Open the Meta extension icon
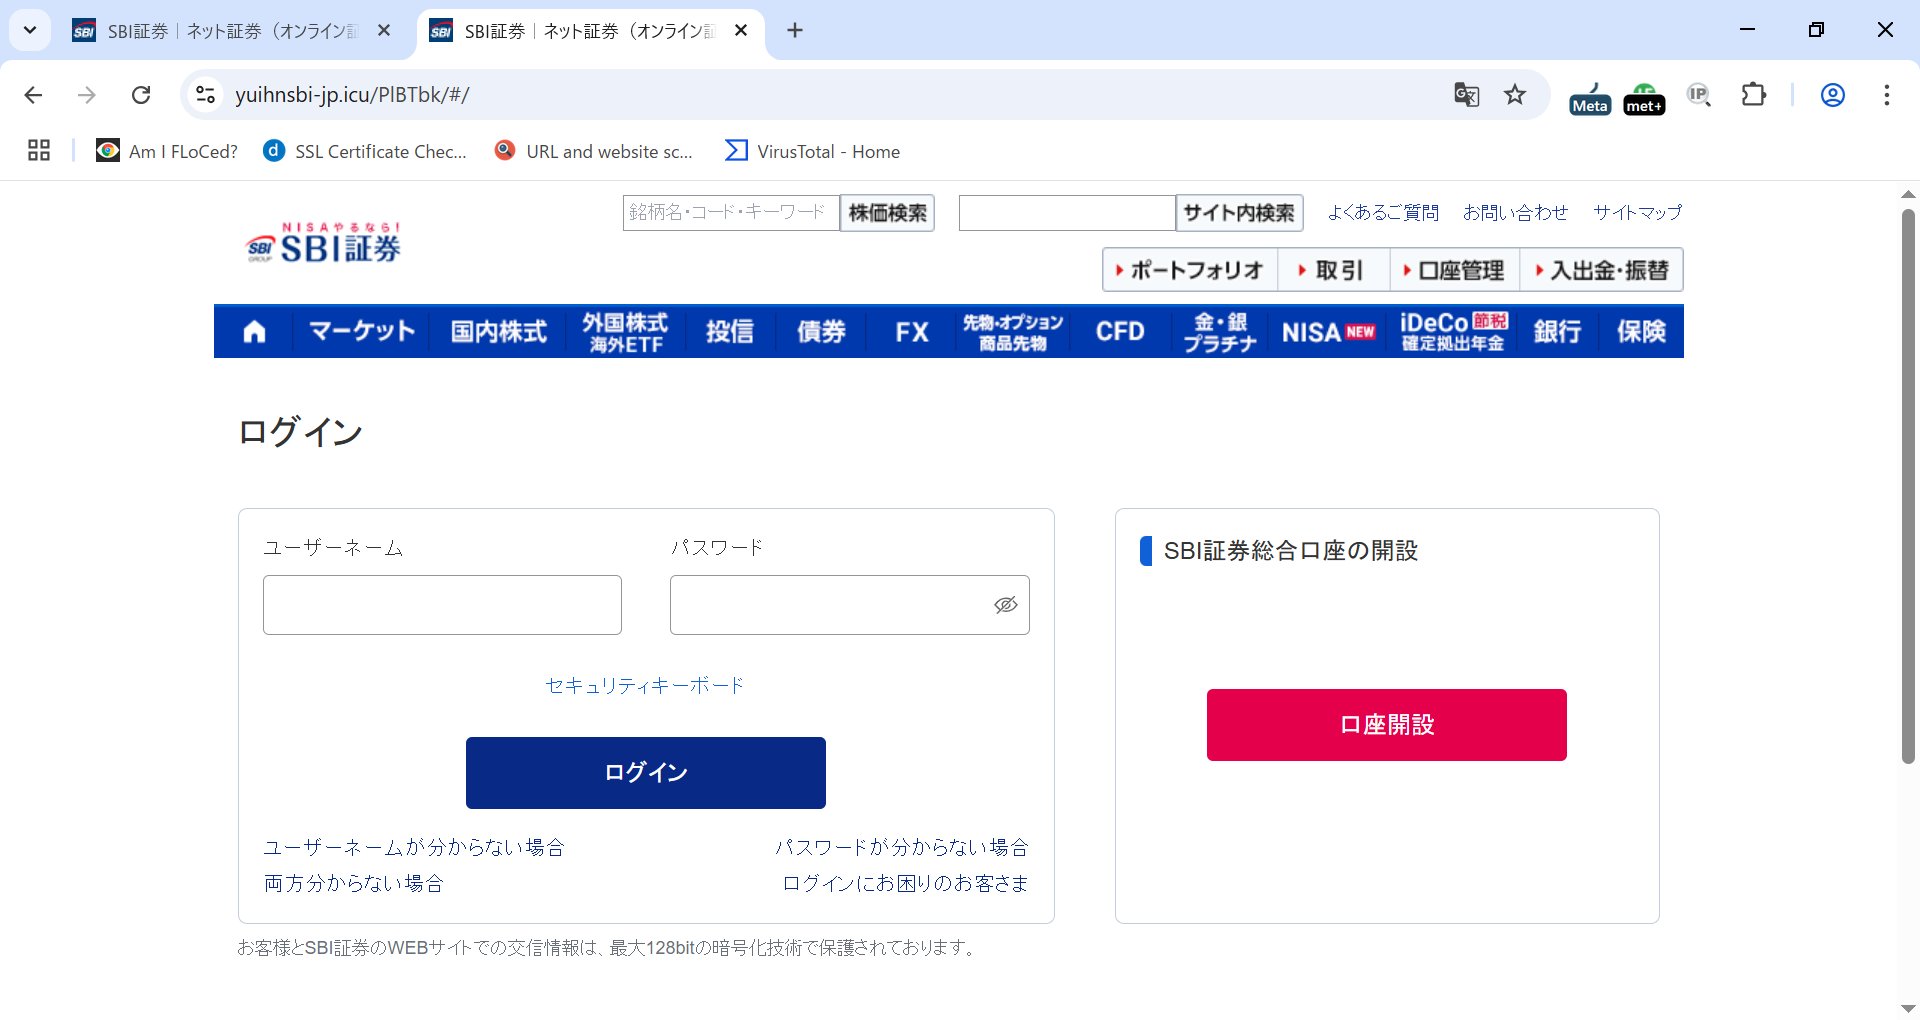The image size is (1920, 1020). pos(1590,98)
